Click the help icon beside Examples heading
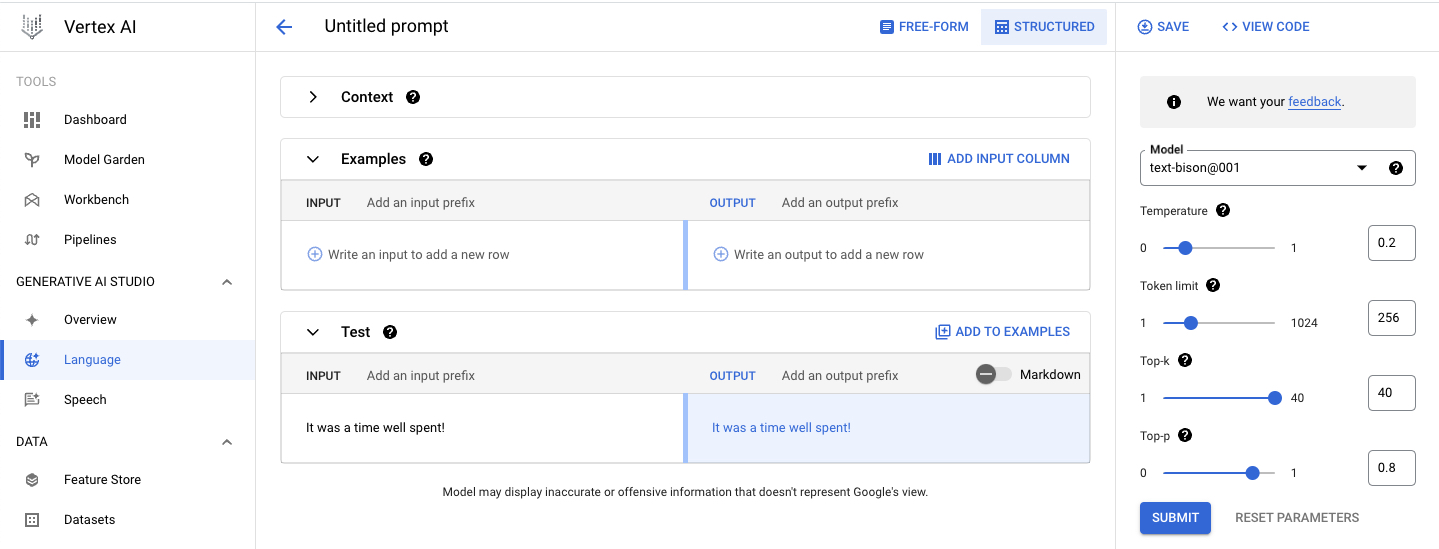The width and height of the screenshot is (1439, 549). (426, 159)
